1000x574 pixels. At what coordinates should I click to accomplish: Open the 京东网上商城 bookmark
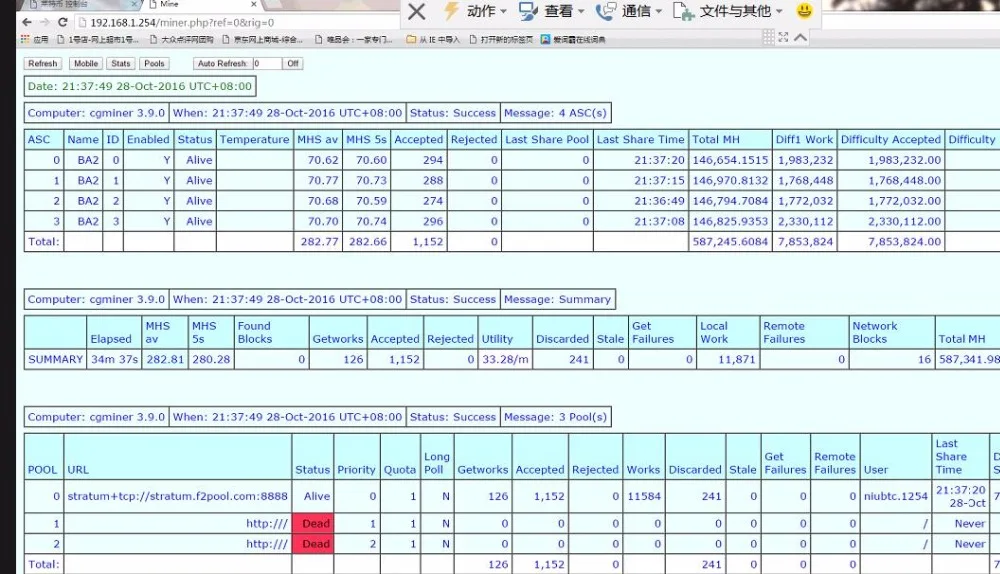pos(262,40)
